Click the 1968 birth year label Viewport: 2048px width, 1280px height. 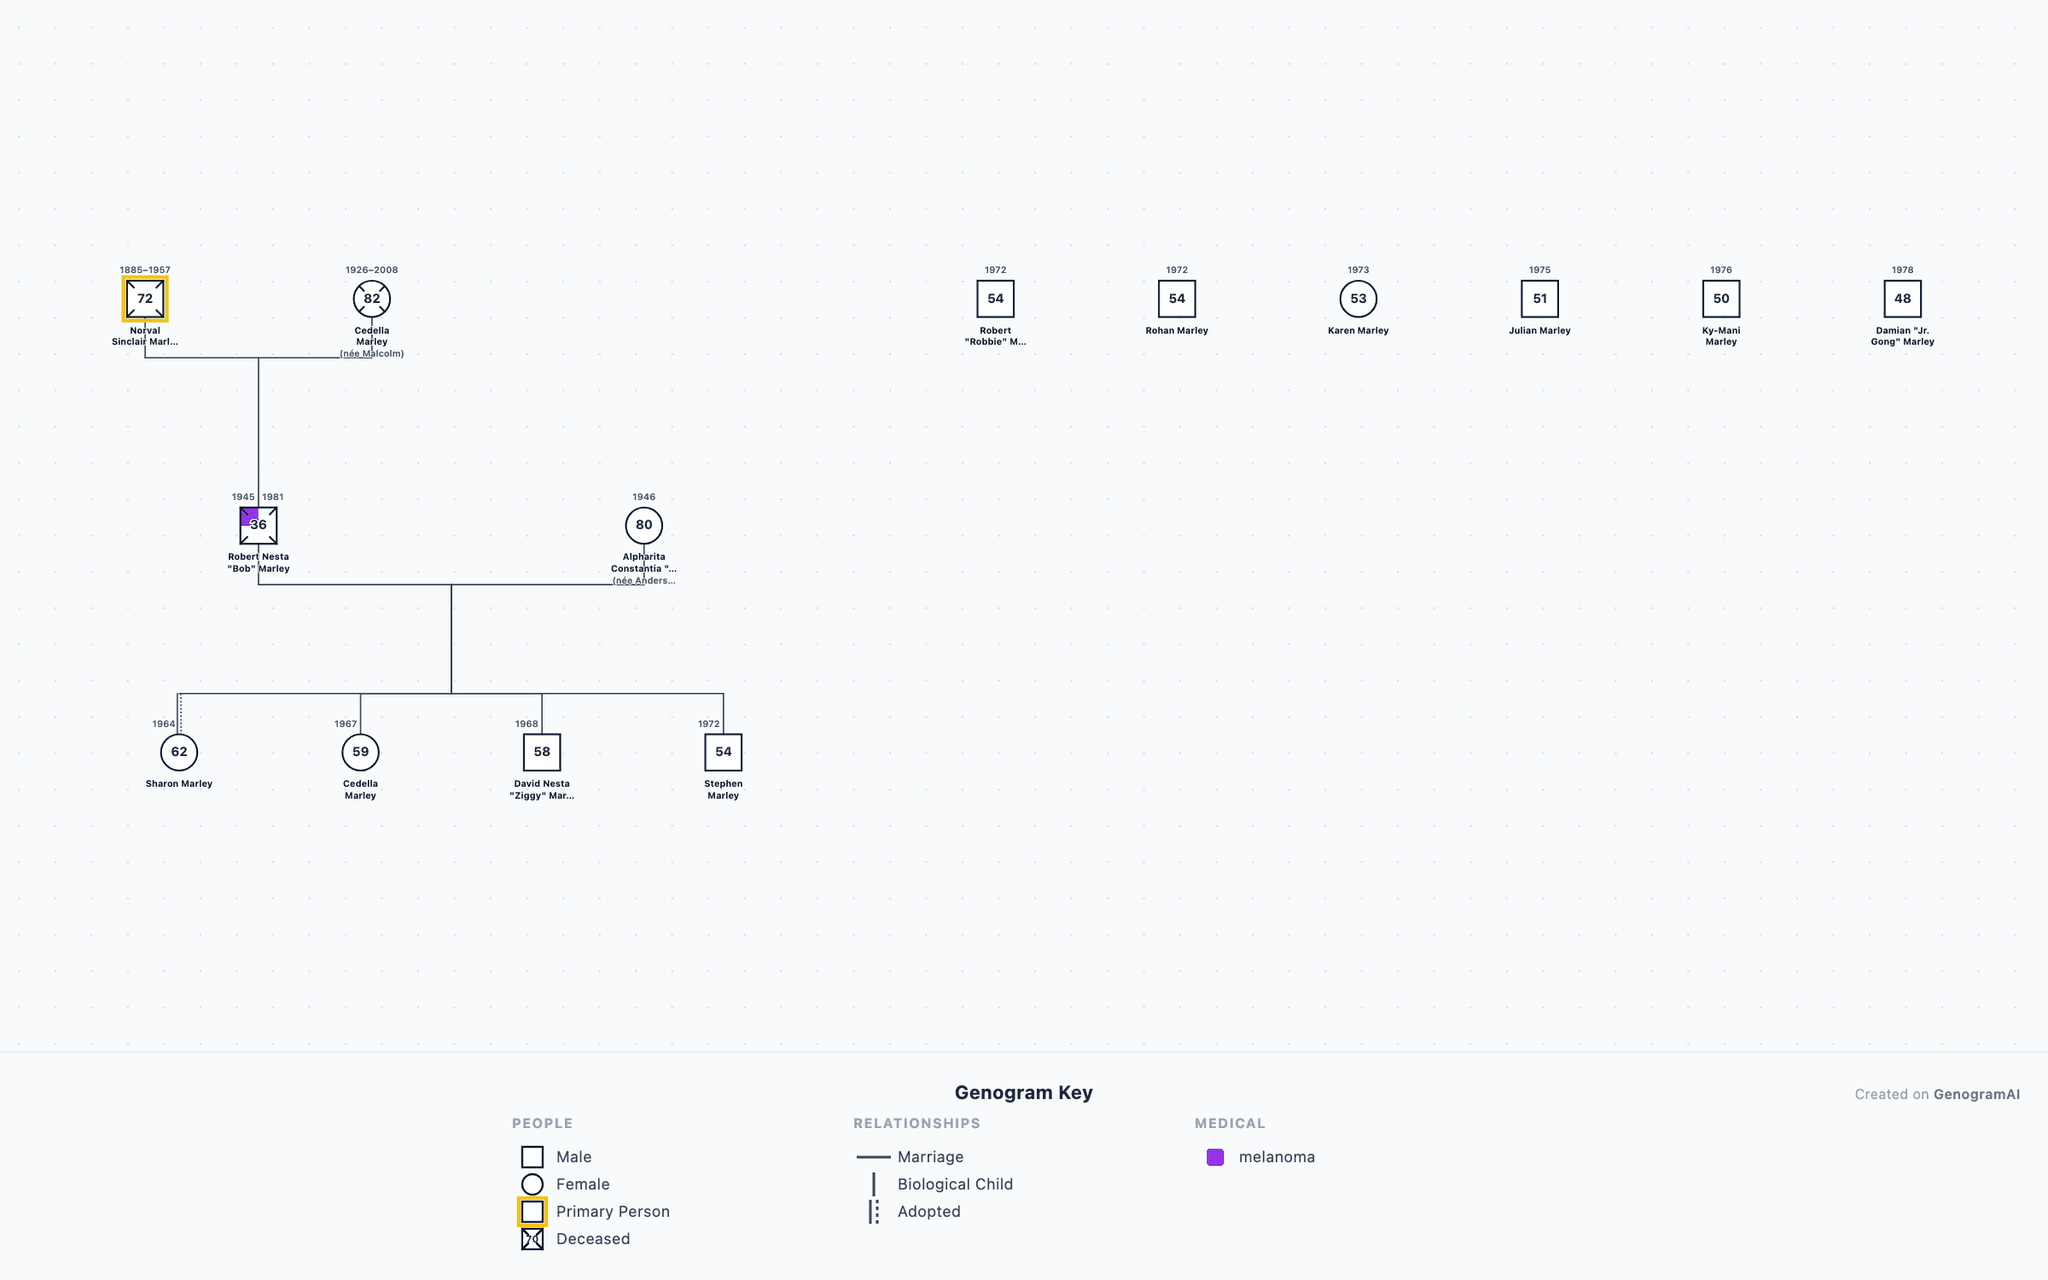(527, 724)
